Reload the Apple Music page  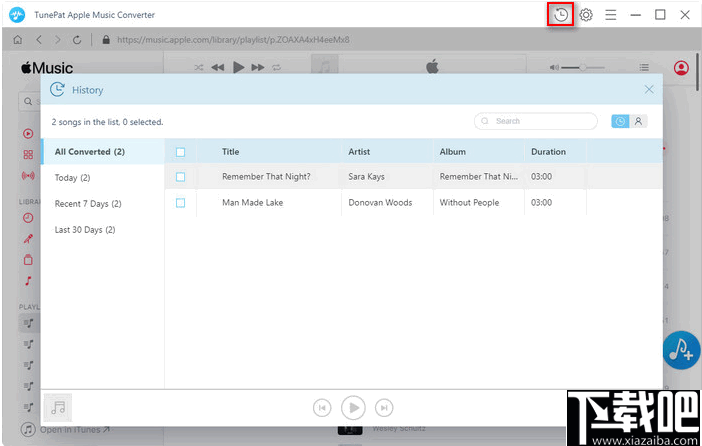[x=77, y=40]
